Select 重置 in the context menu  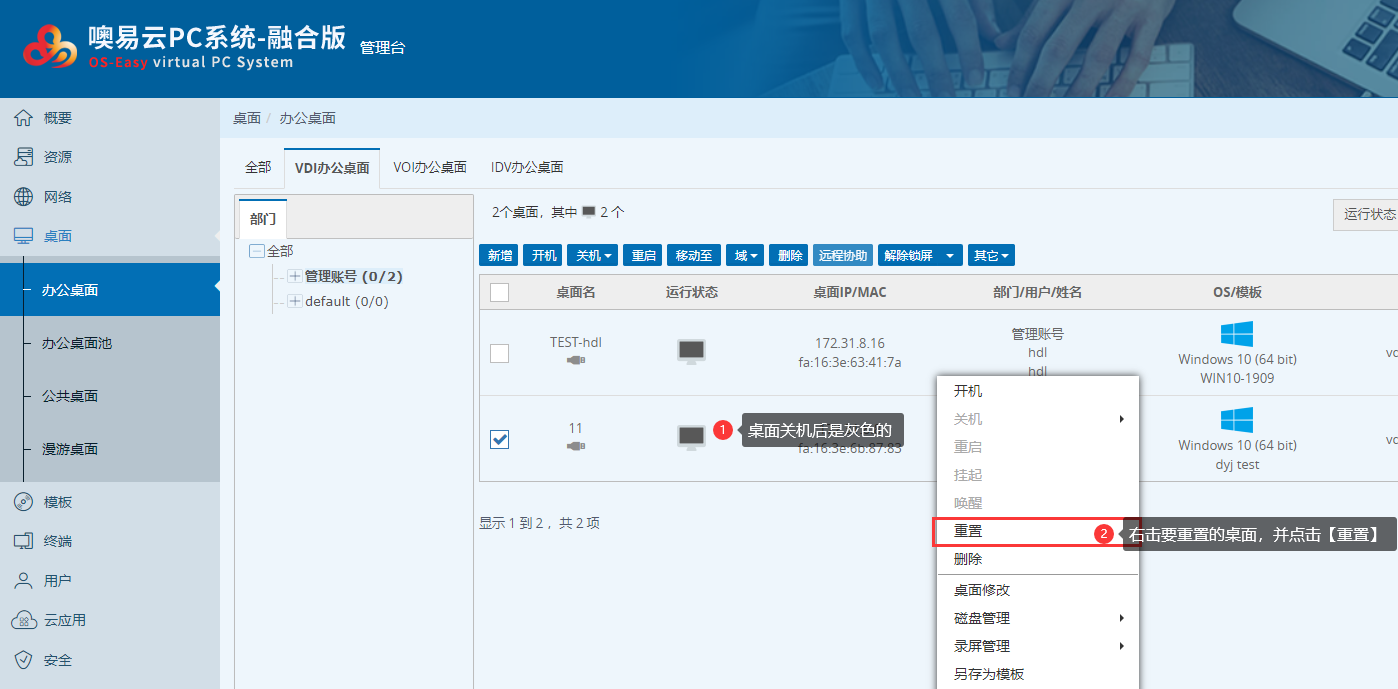click(968, 532)
